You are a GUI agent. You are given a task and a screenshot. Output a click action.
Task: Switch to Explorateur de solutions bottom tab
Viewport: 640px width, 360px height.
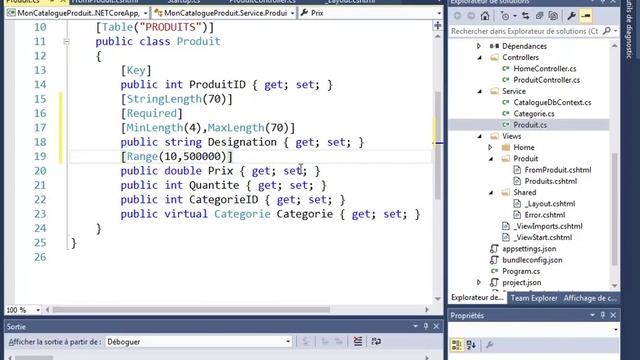coord(477,298)
